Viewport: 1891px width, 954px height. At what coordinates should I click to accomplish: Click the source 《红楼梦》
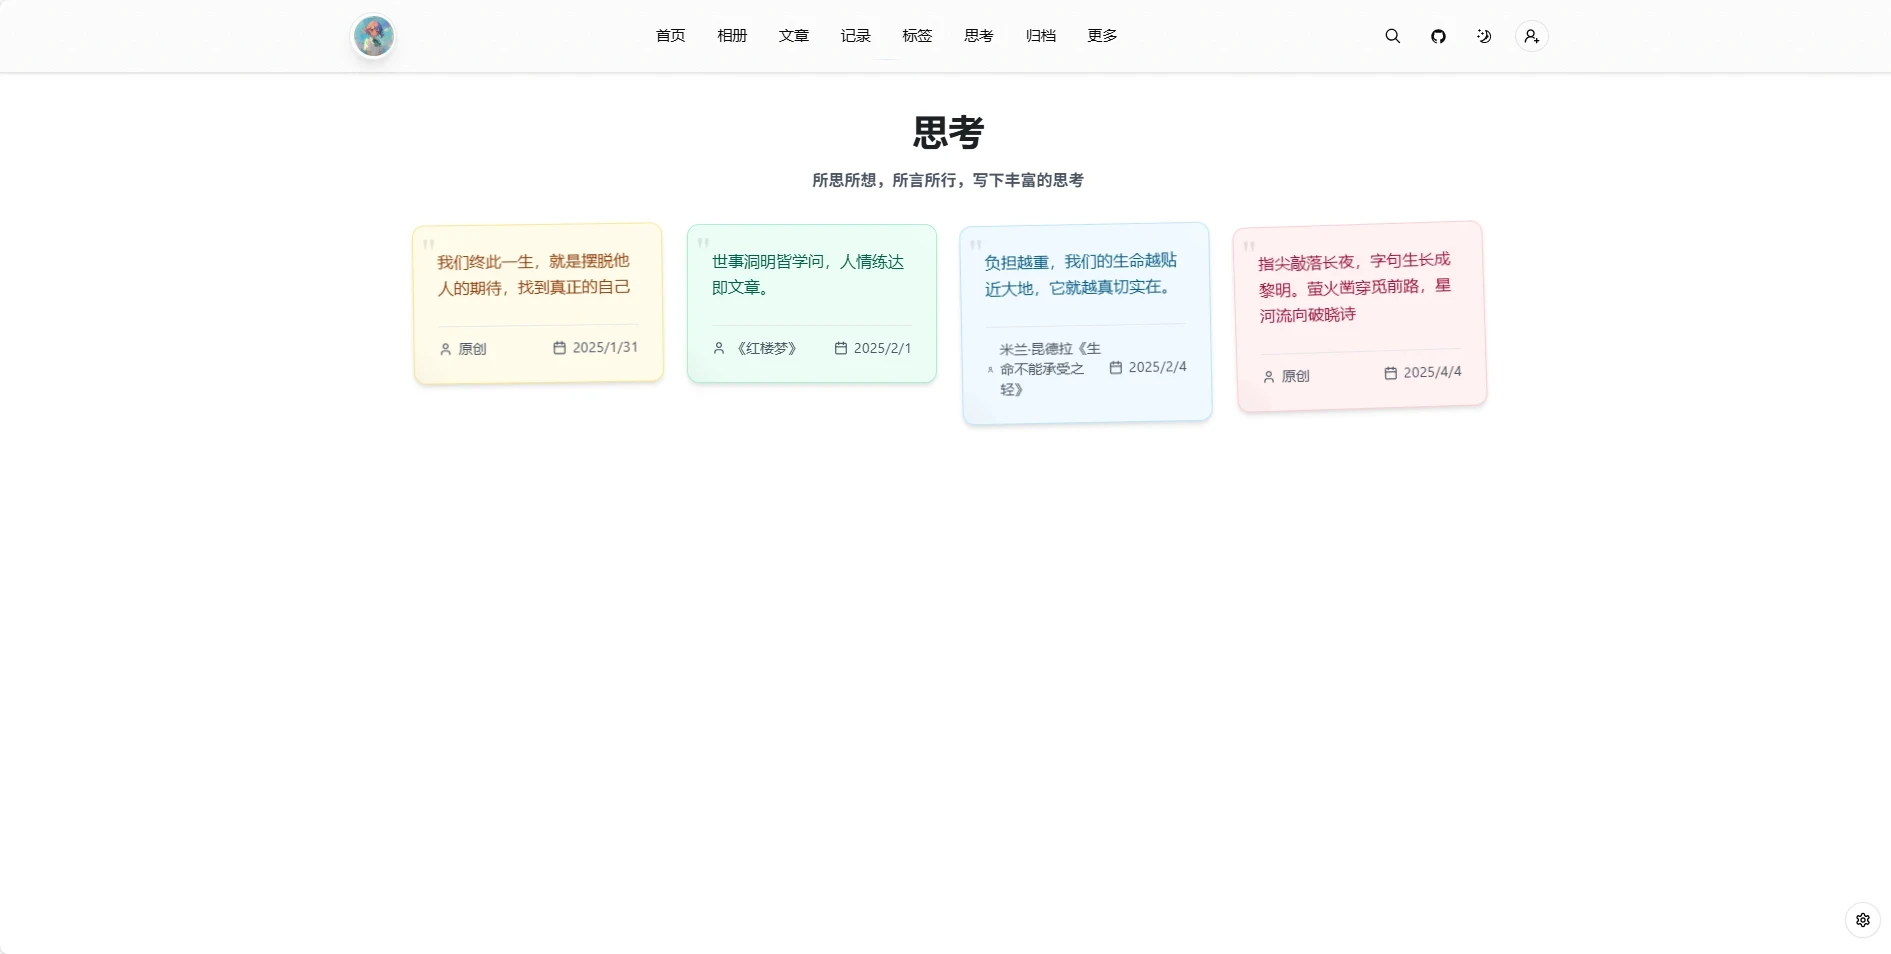(x=766, y=348)
